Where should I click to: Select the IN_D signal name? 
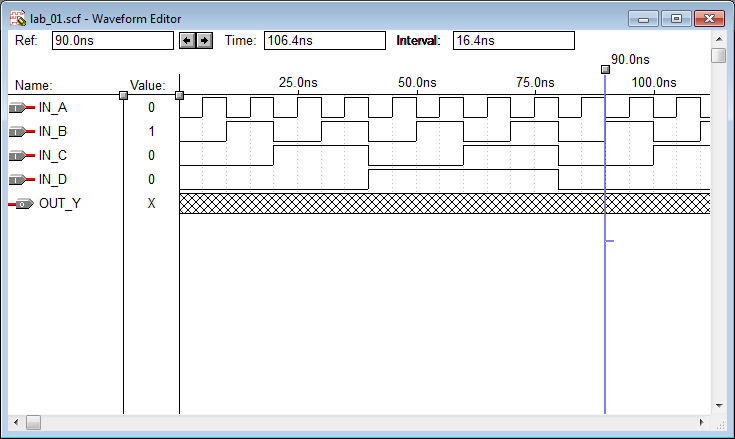coord(53,179)
